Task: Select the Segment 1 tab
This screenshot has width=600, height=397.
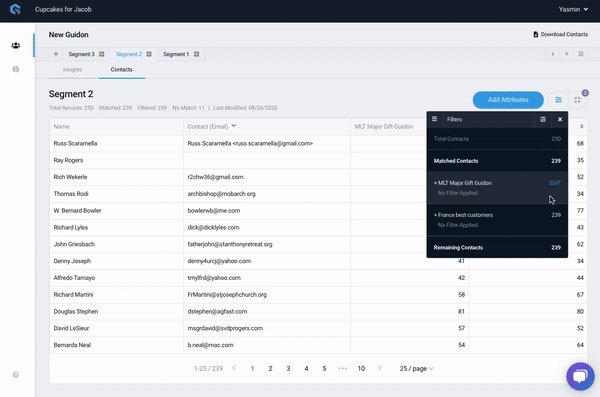Action: 176,54
